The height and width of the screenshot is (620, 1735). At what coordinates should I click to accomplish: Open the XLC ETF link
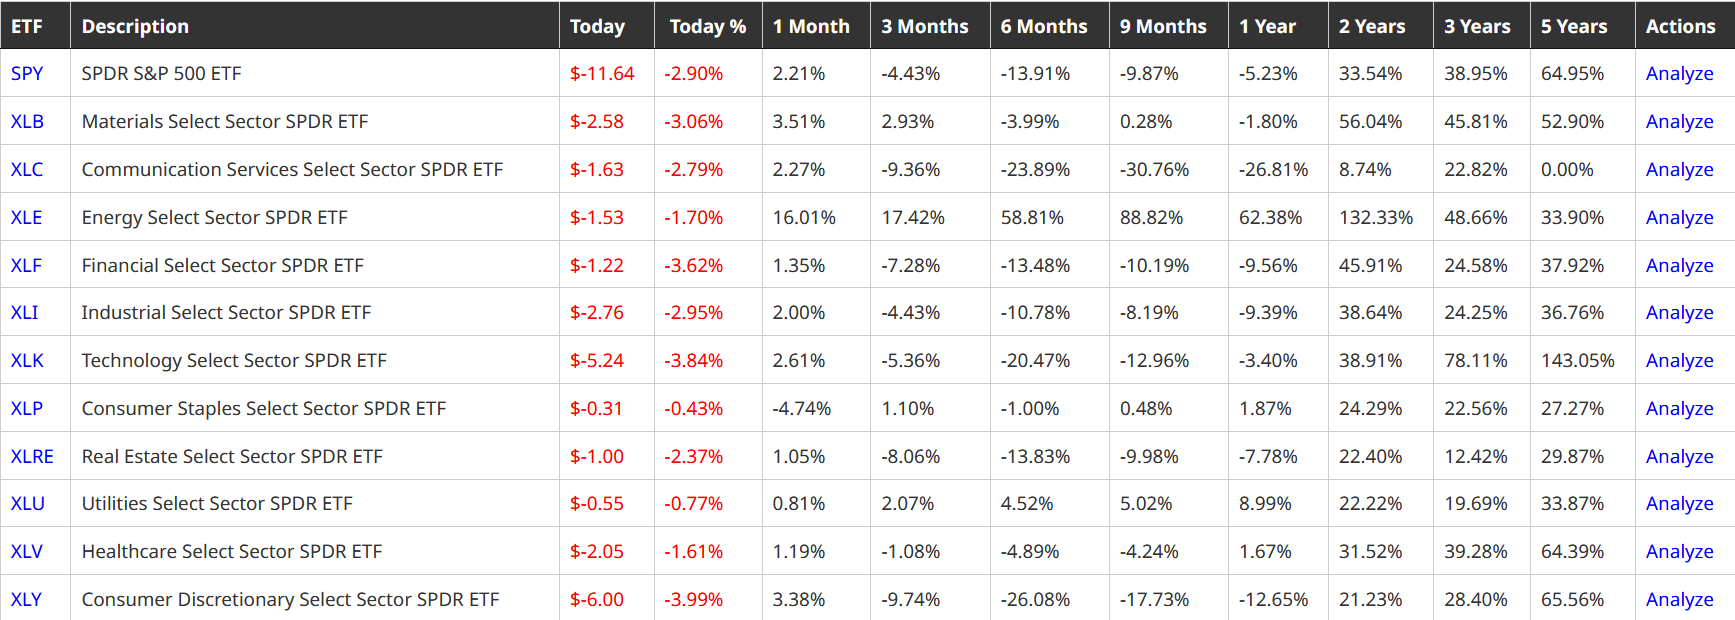(x=27, y=170)
